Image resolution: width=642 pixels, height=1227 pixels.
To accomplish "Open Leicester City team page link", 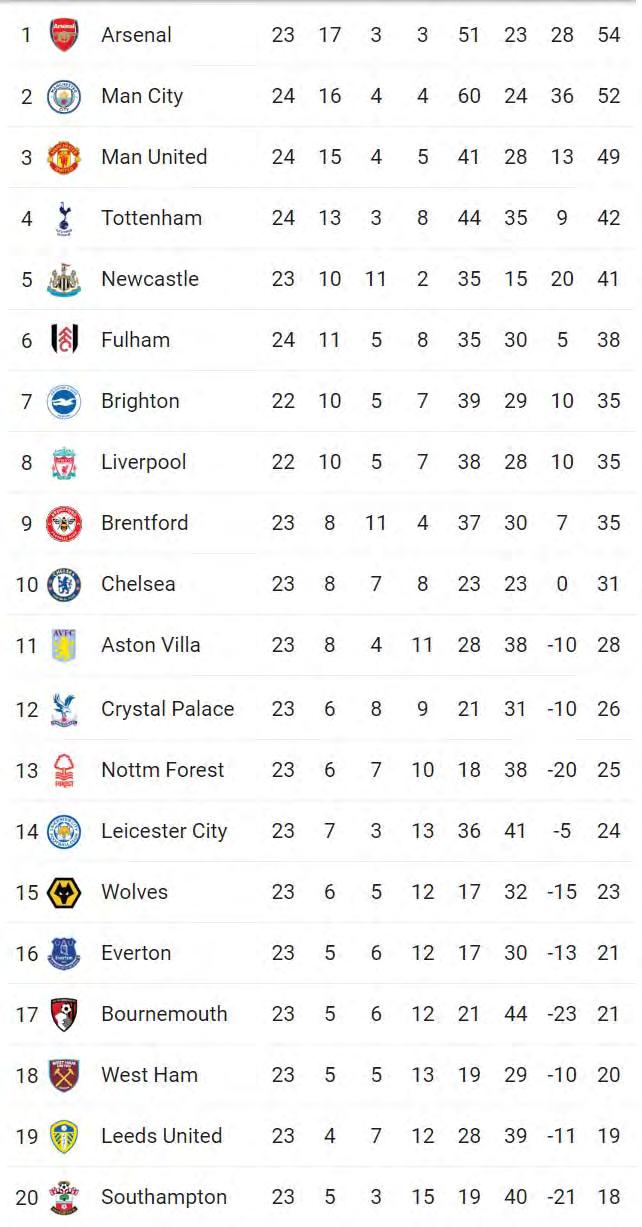I will [164, 831].
